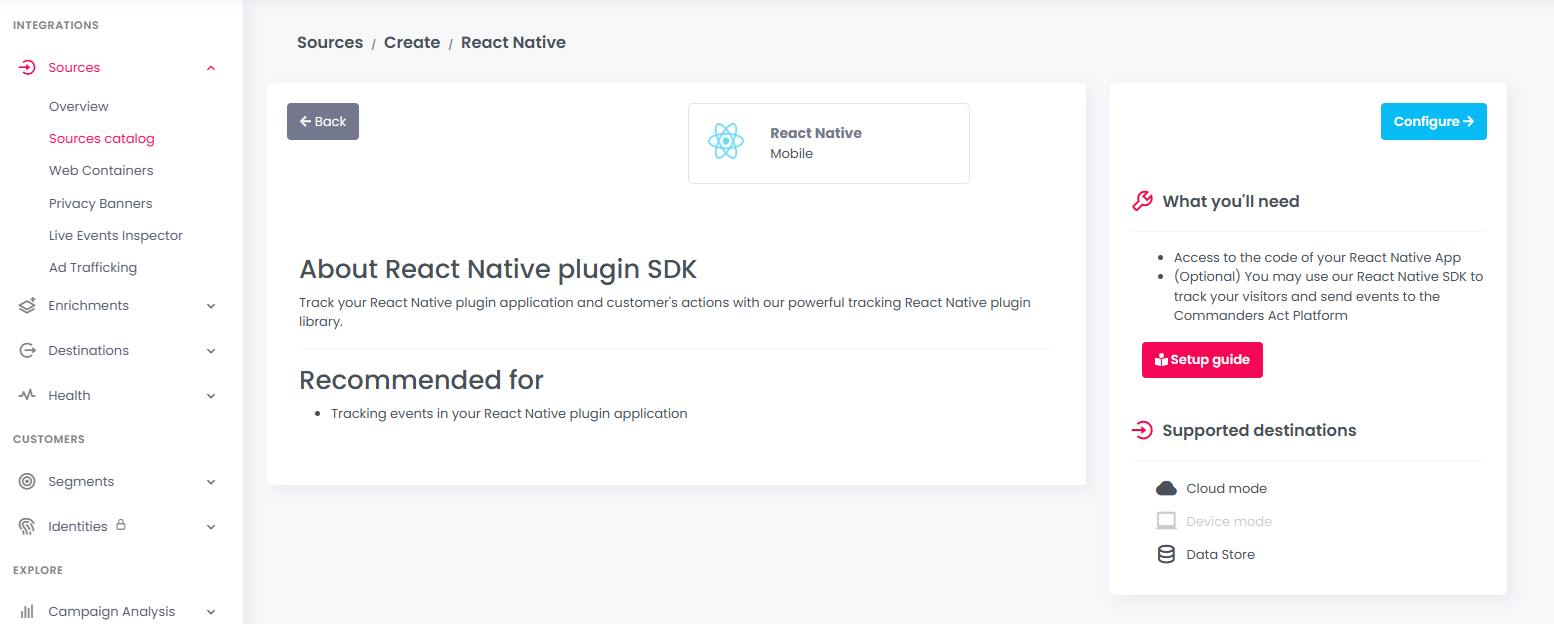Click the Destinations arrow icon
The height and width of the screenshot is (624, 1554).
(27, 351)
